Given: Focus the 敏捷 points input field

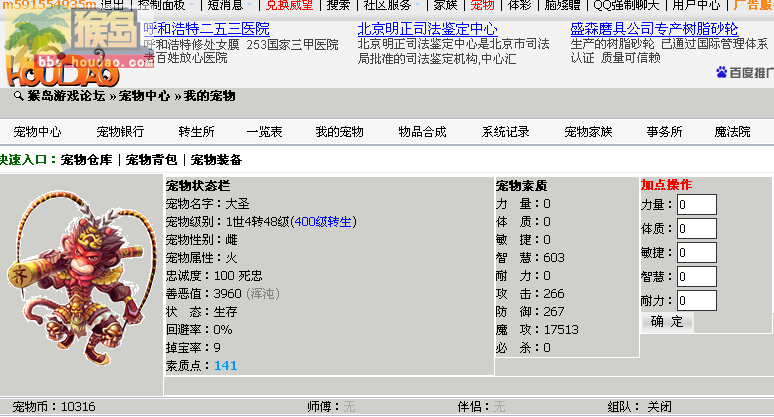Looking at the screenshot, I should 697,252.
